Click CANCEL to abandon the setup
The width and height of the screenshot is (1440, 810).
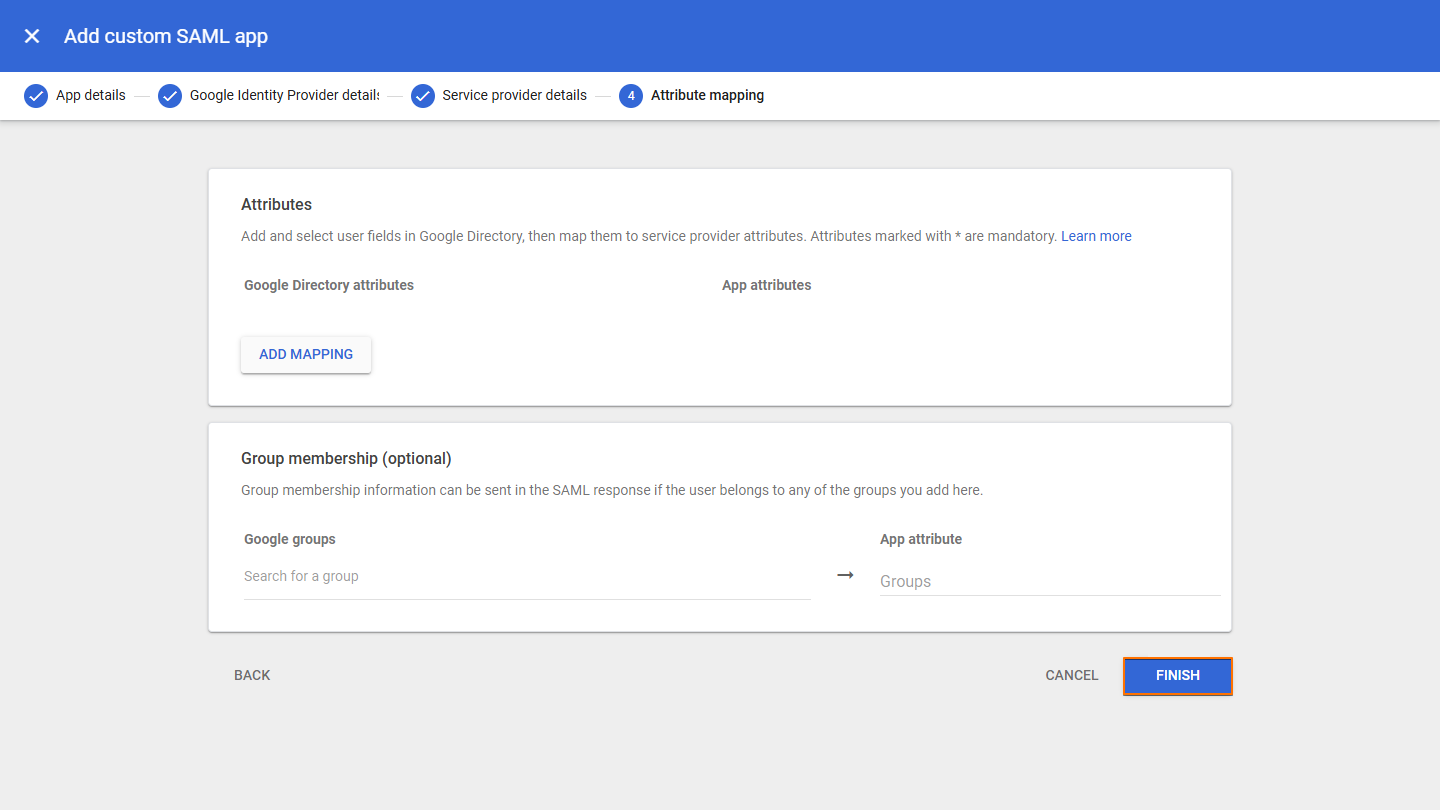1071,675
